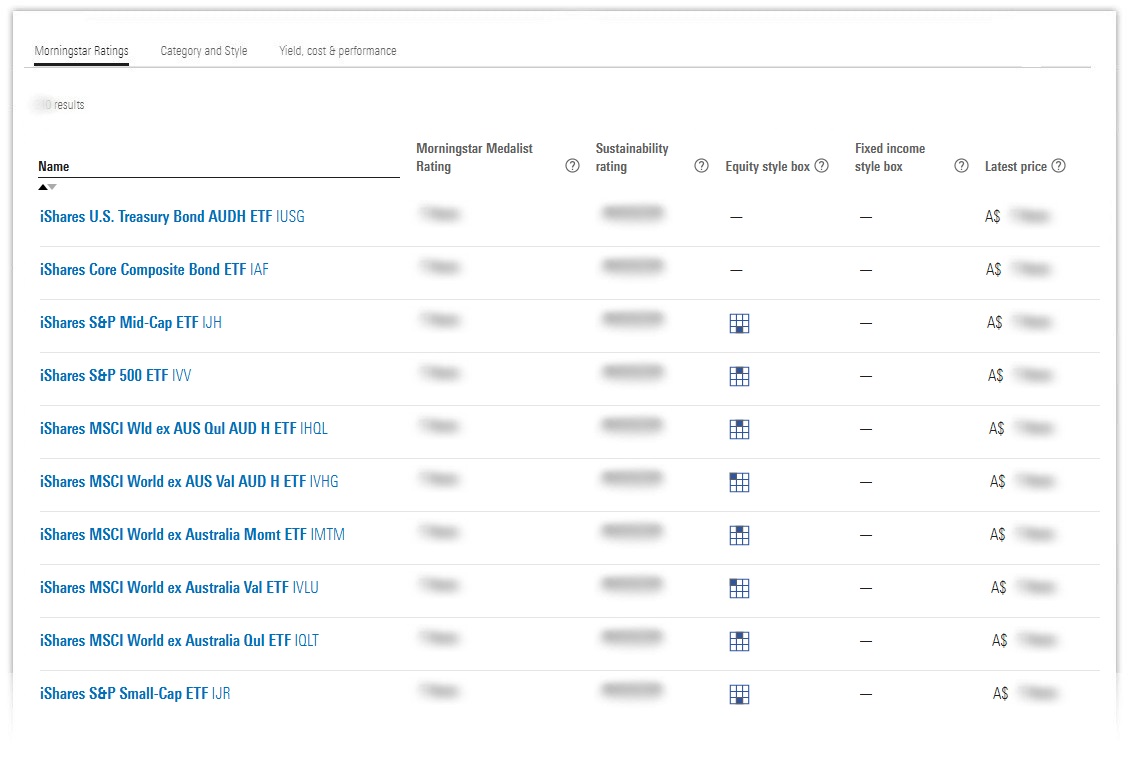Open iShares Core Composite Bond ETF link

pos(154,270)
